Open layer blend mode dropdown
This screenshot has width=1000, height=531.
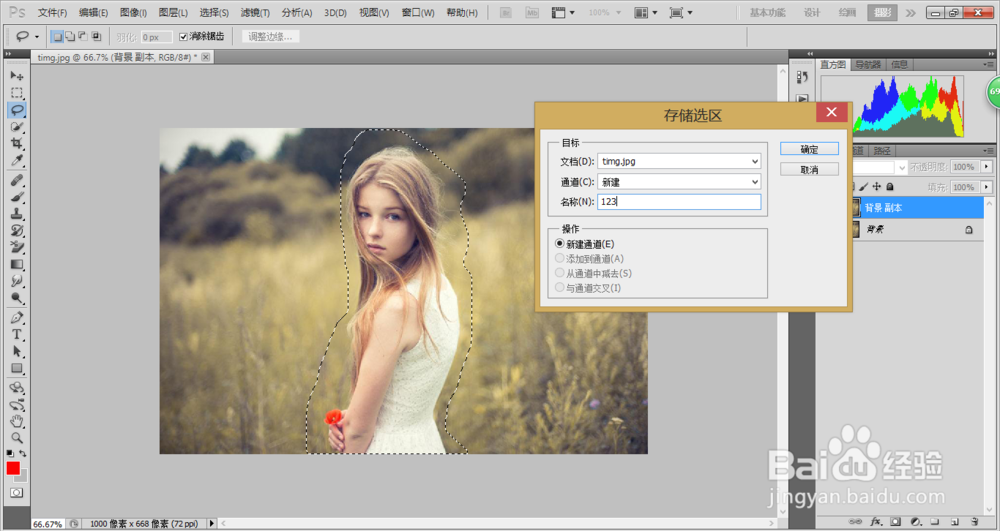tap(901, 167)
